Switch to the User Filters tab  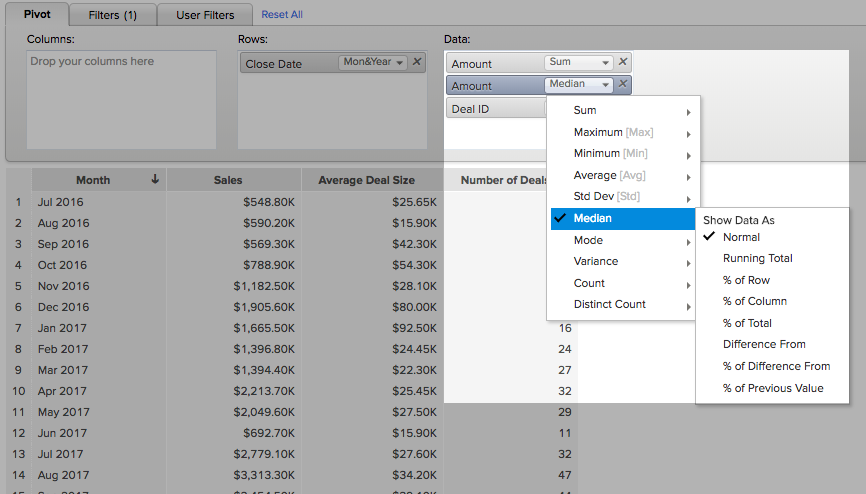(x=205, y=15)
